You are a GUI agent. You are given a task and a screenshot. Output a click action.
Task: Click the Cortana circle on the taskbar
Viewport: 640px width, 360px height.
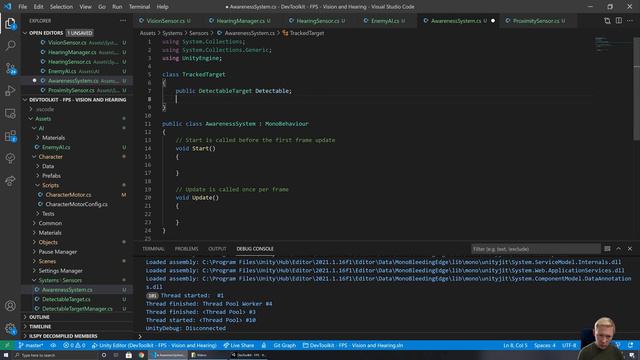point(104,355)
